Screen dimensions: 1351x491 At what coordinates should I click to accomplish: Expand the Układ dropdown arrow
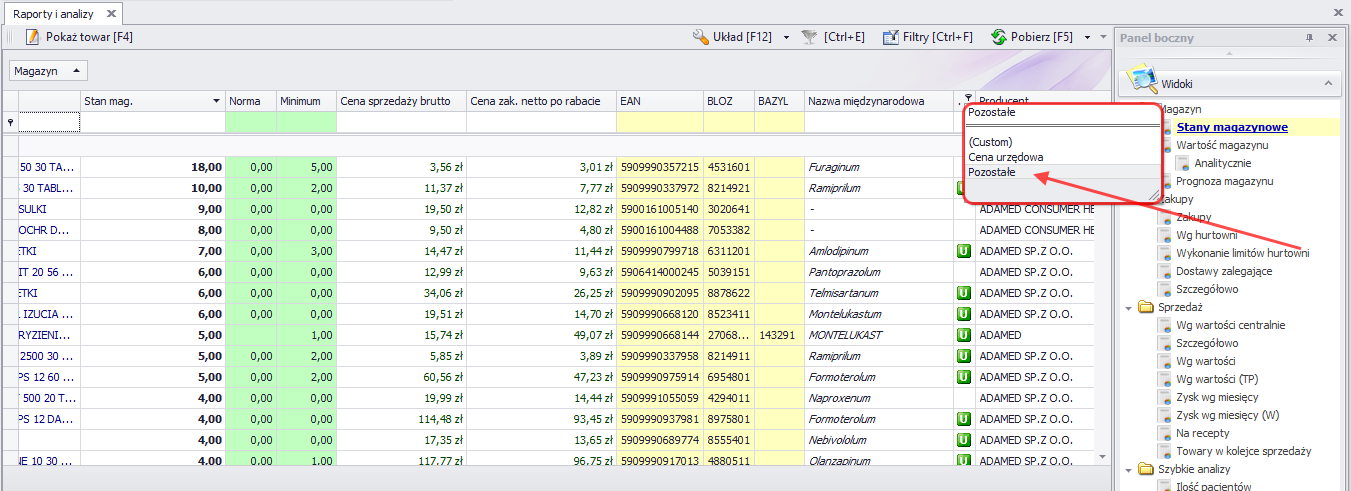point(786,38)
